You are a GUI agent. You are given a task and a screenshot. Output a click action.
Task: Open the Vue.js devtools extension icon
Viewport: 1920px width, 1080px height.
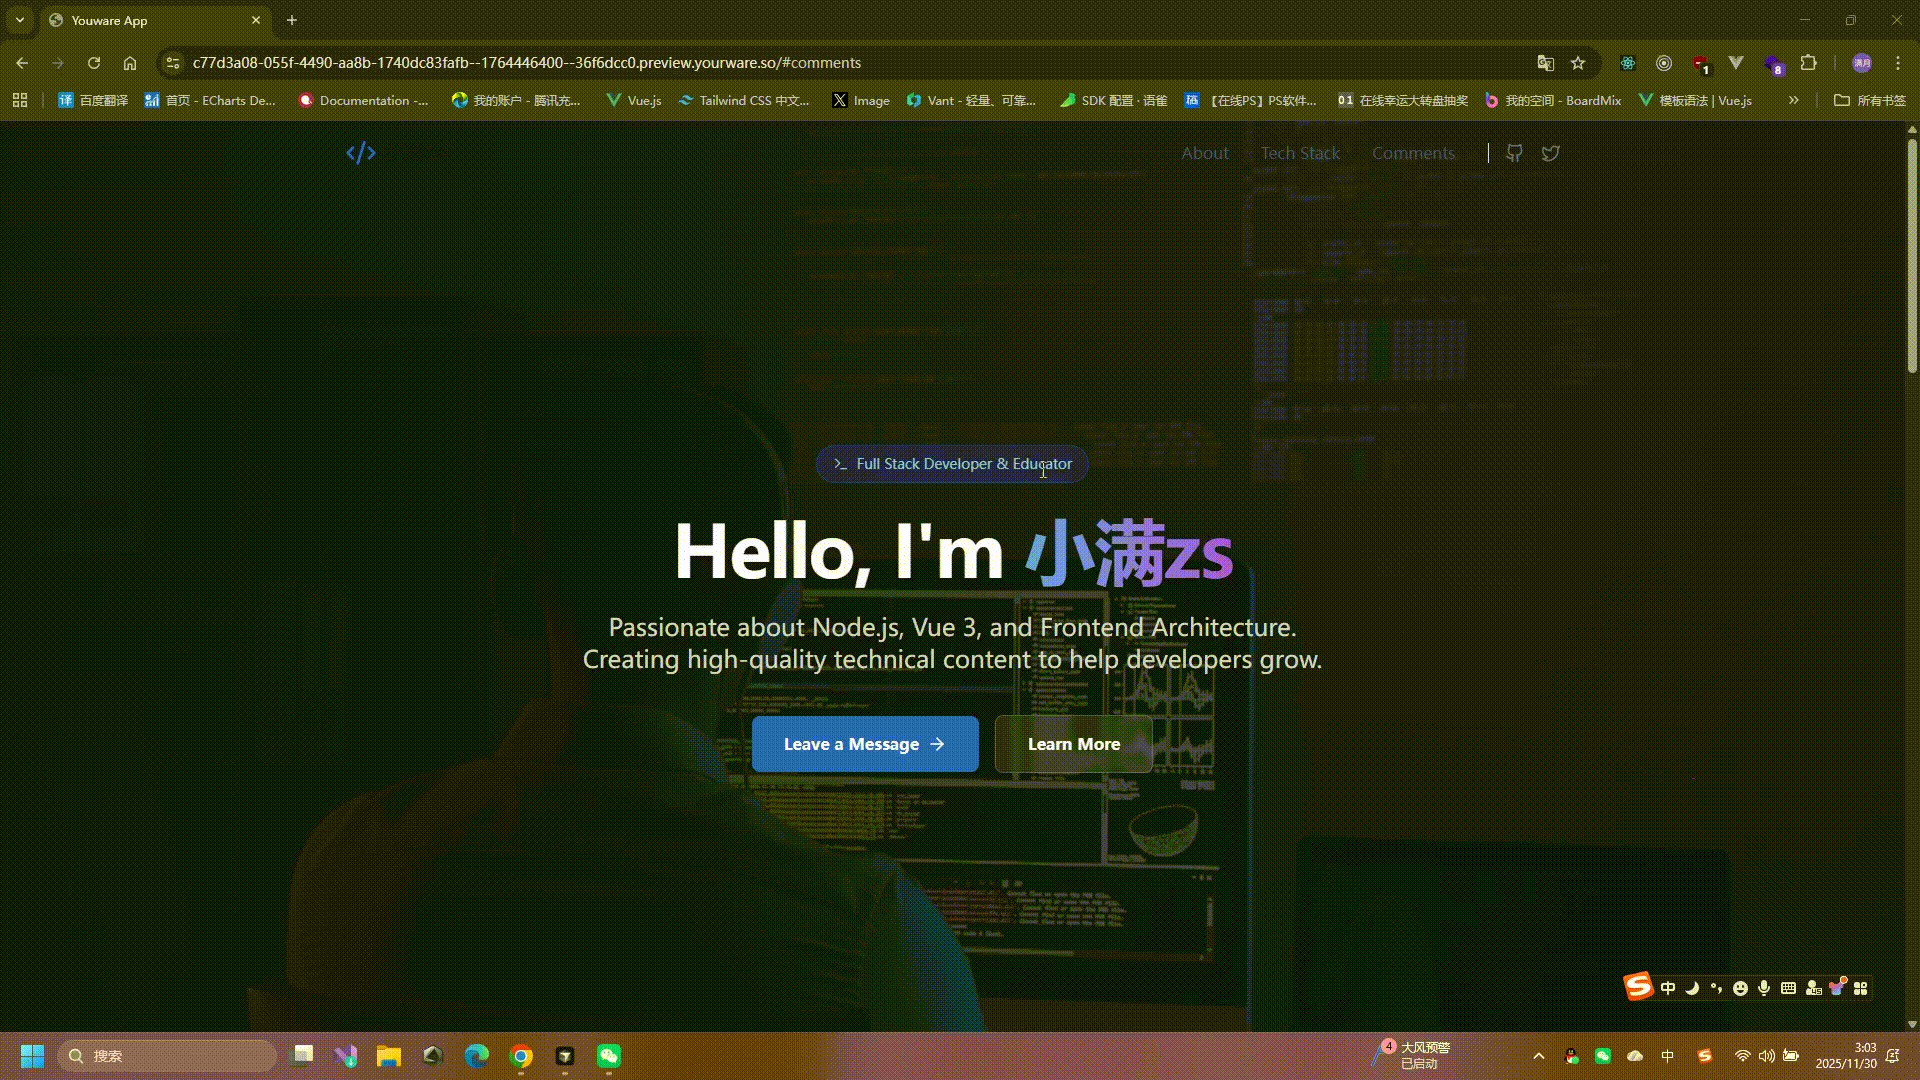tap(1736, 63)
